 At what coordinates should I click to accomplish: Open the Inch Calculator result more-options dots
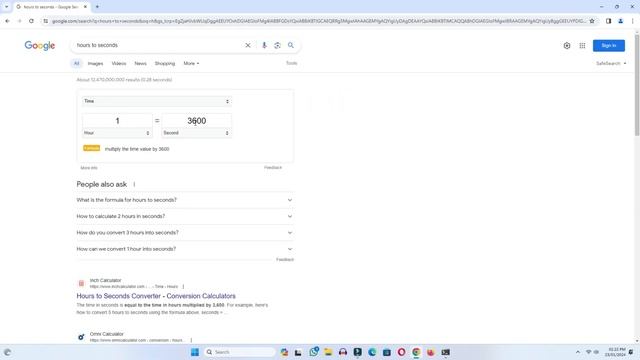point(183,287)
